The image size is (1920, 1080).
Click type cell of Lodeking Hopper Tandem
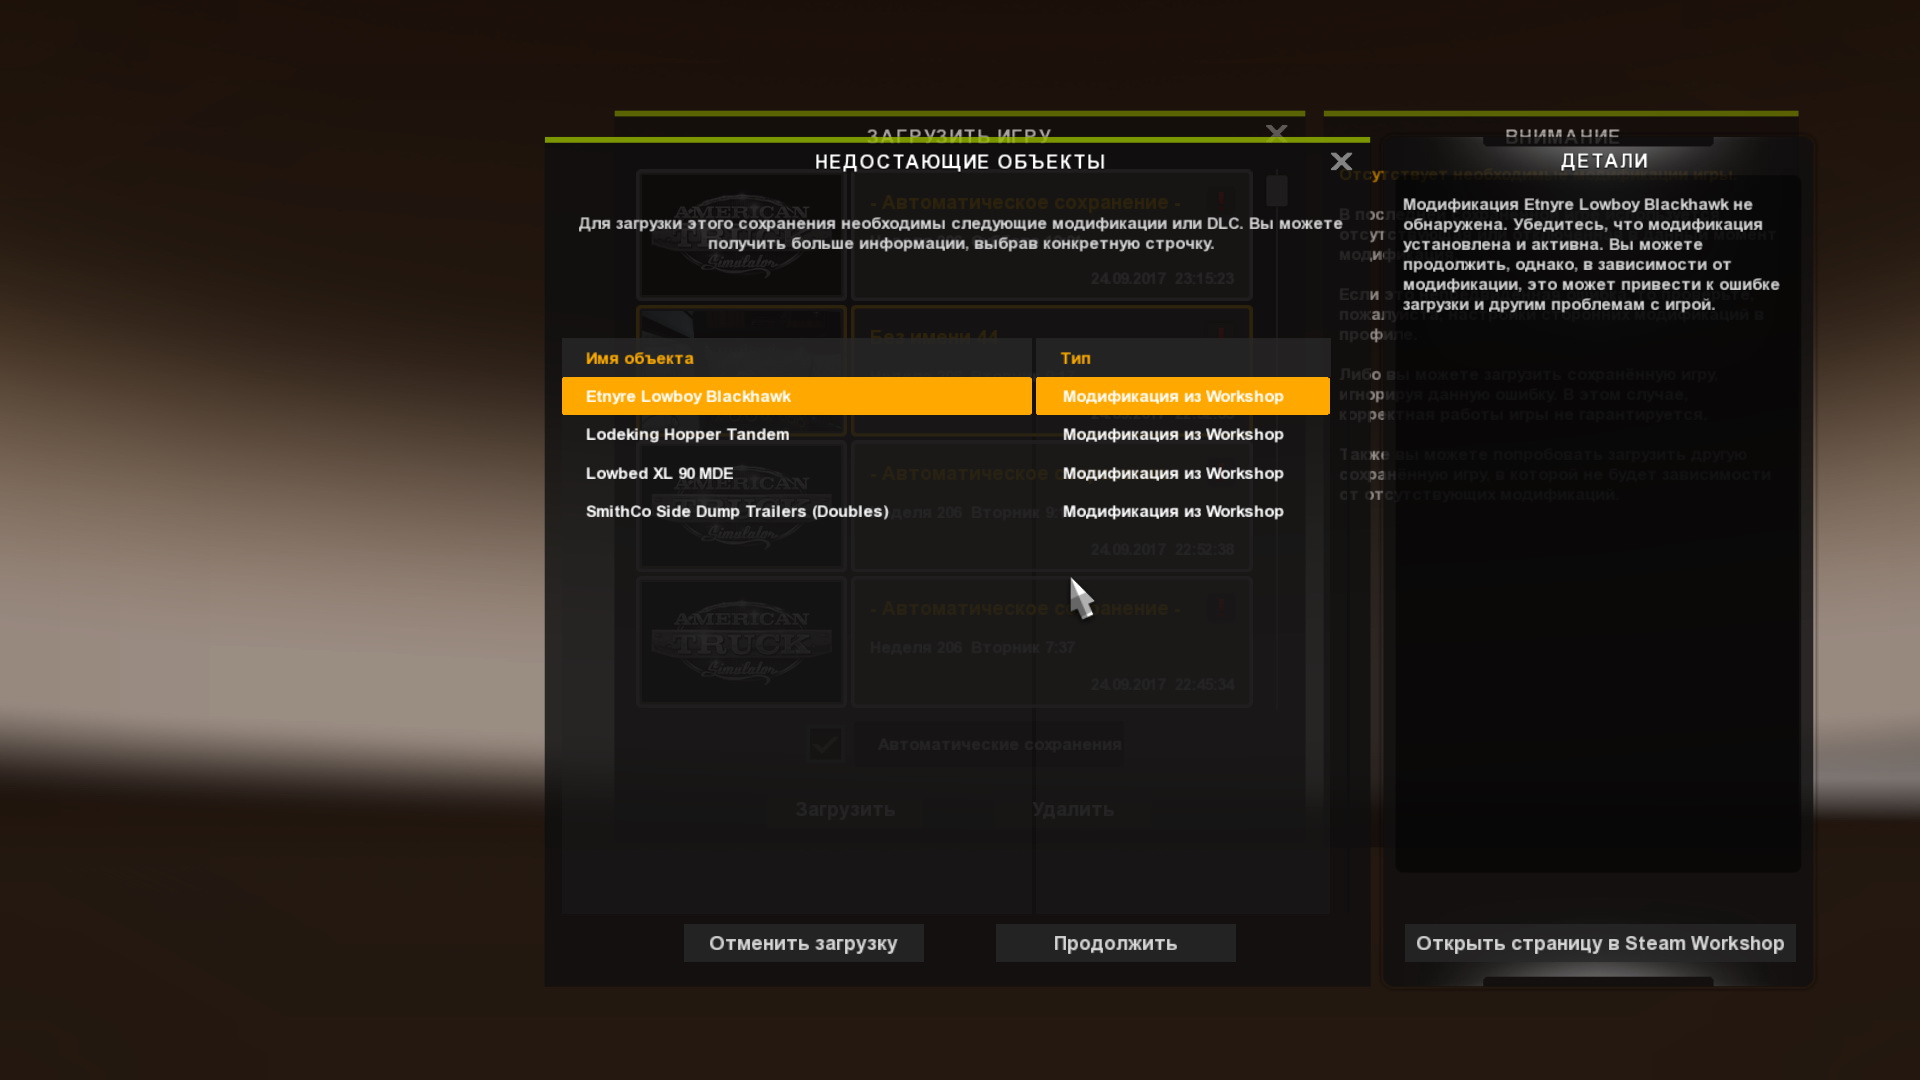1183,434
